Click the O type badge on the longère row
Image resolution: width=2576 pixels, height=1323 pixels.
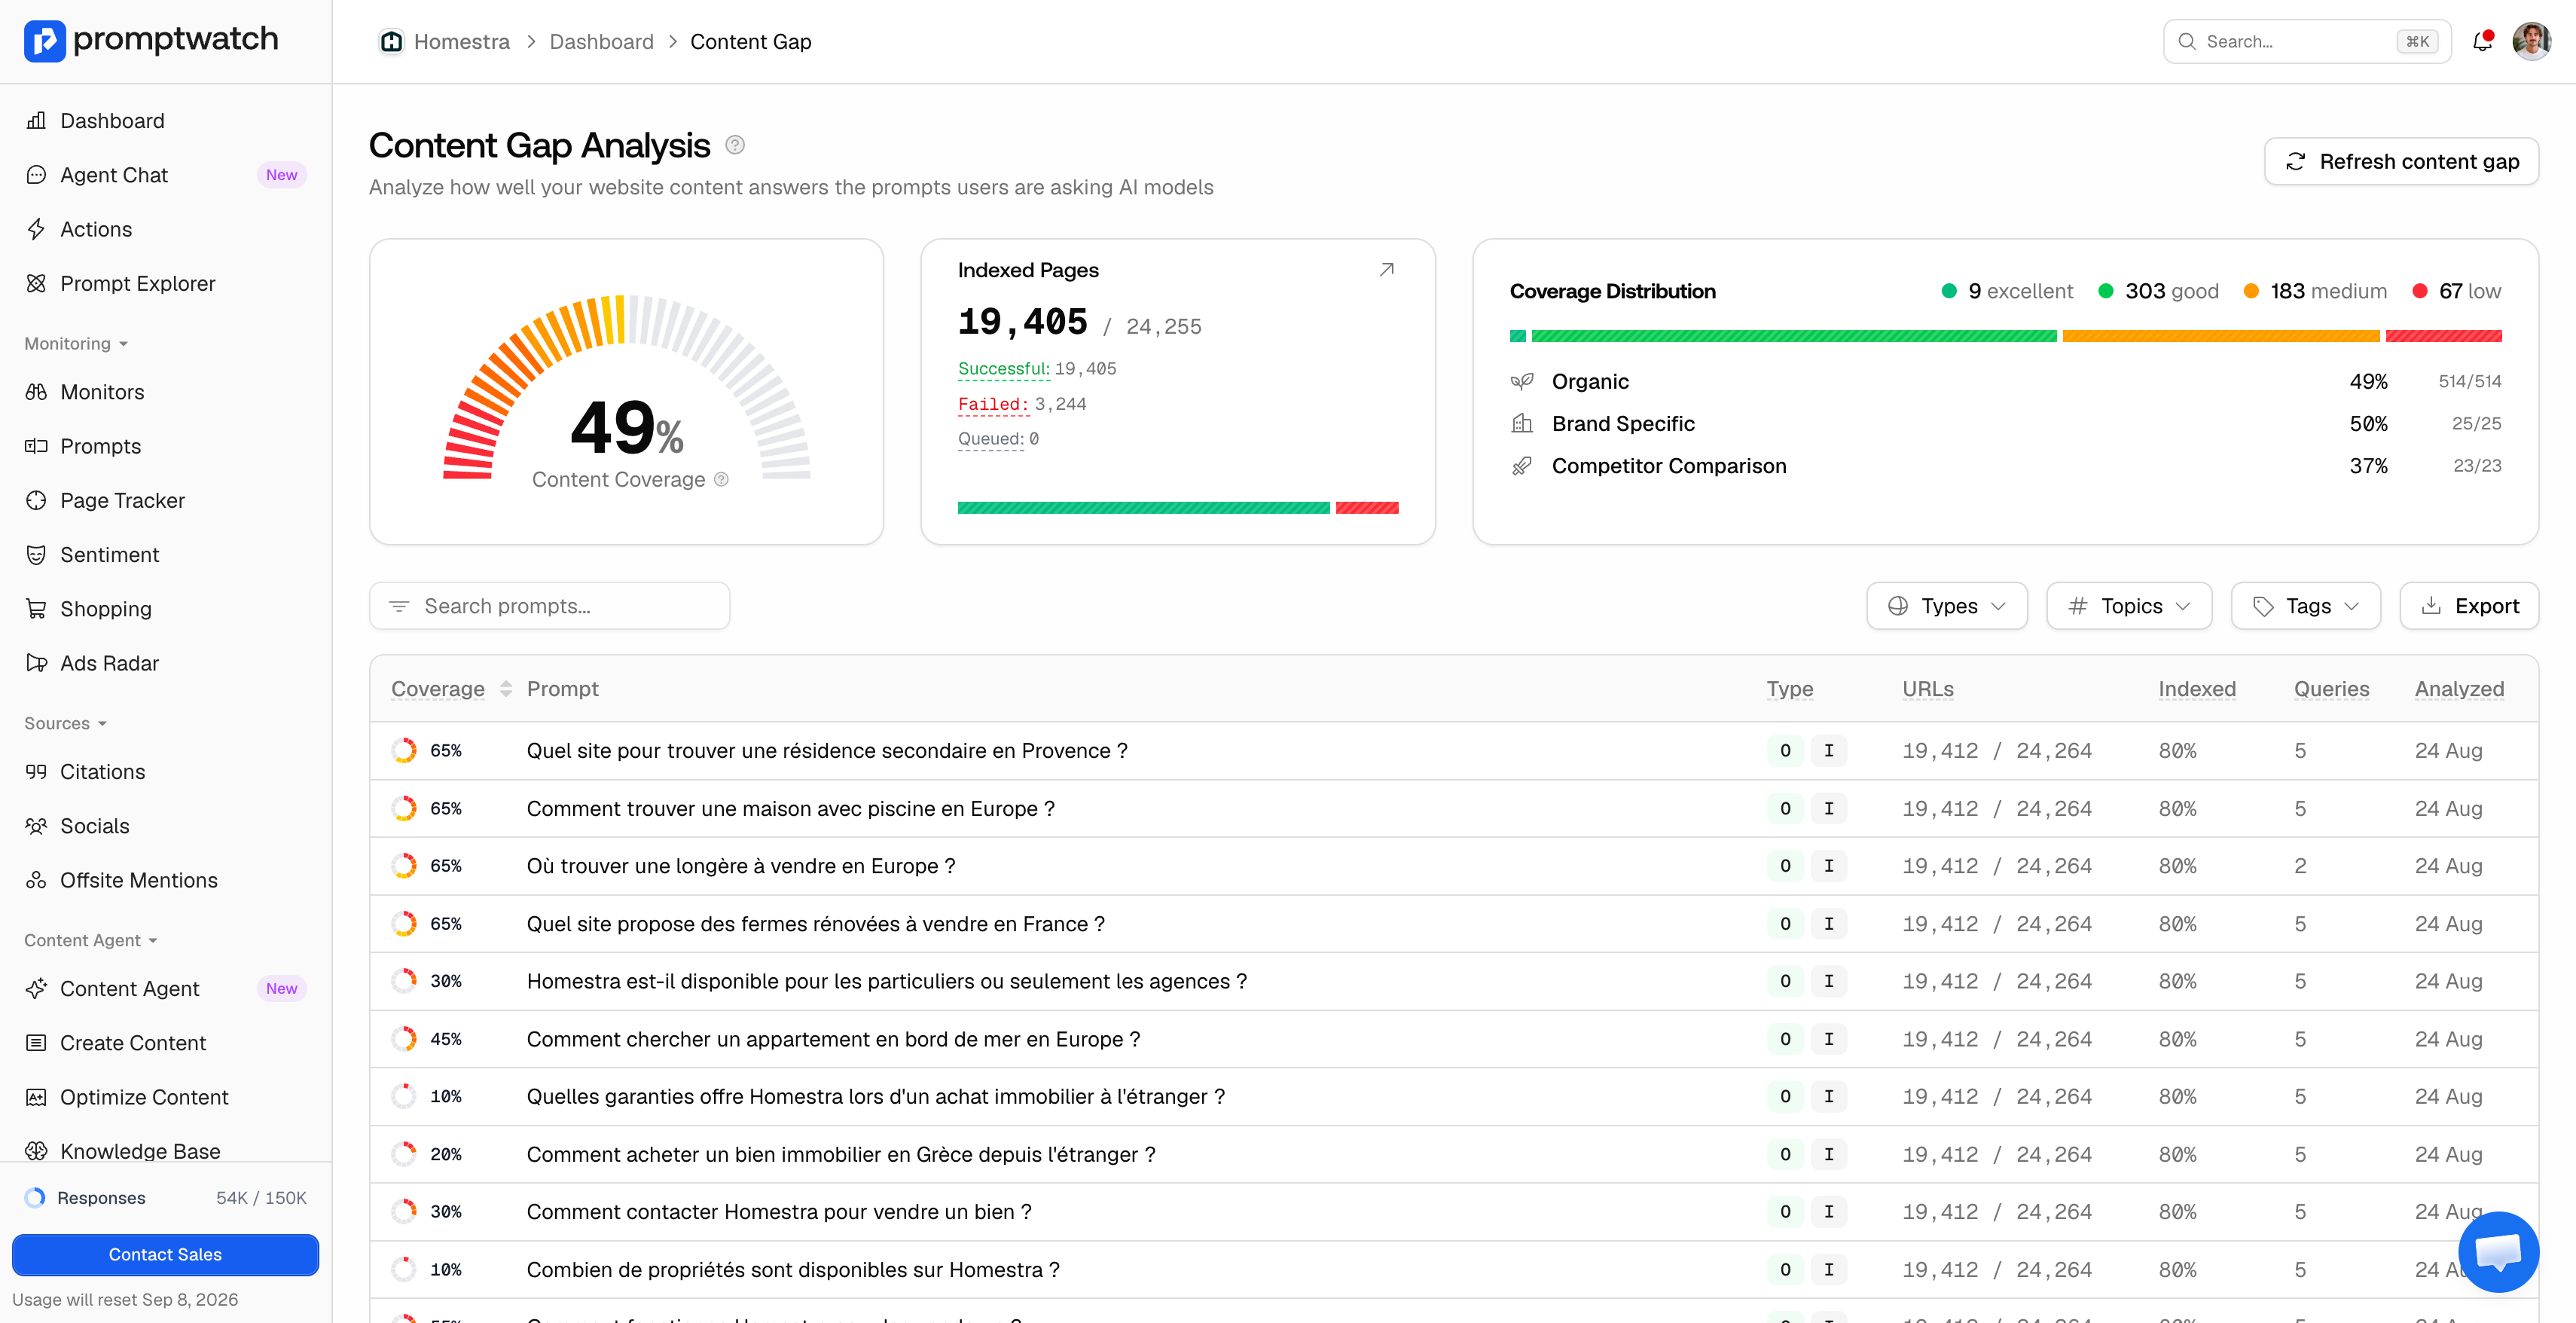click(x=1785, y=866)
